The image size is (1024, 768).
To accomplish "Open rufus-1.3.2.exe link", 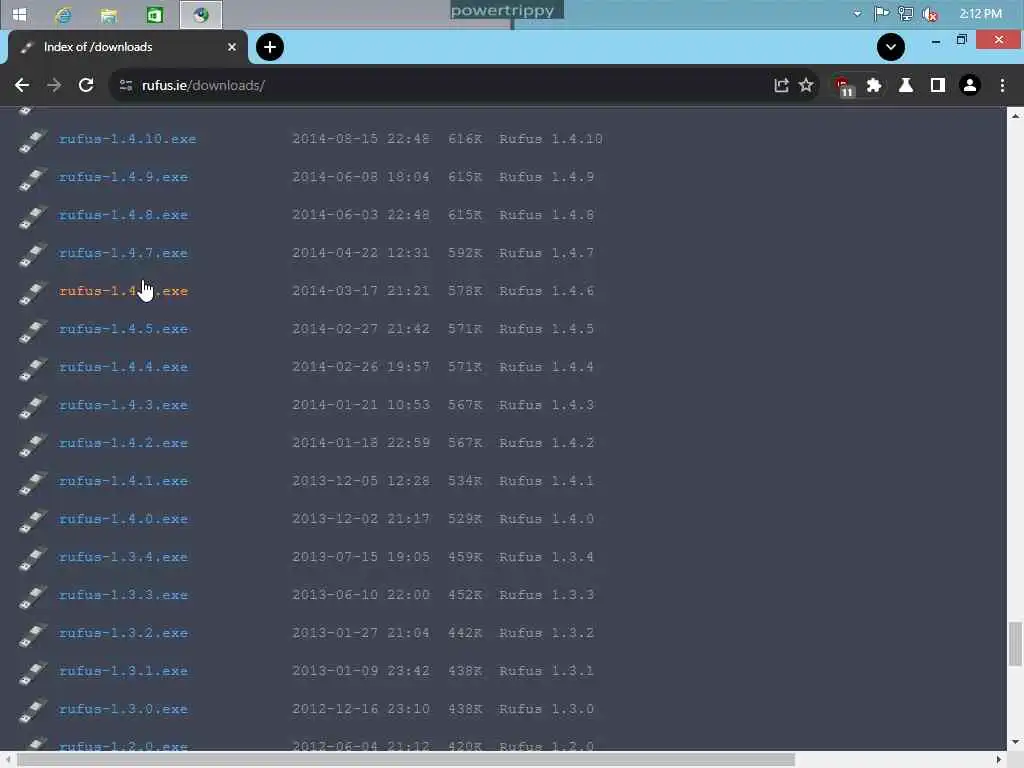I will 123,633.
